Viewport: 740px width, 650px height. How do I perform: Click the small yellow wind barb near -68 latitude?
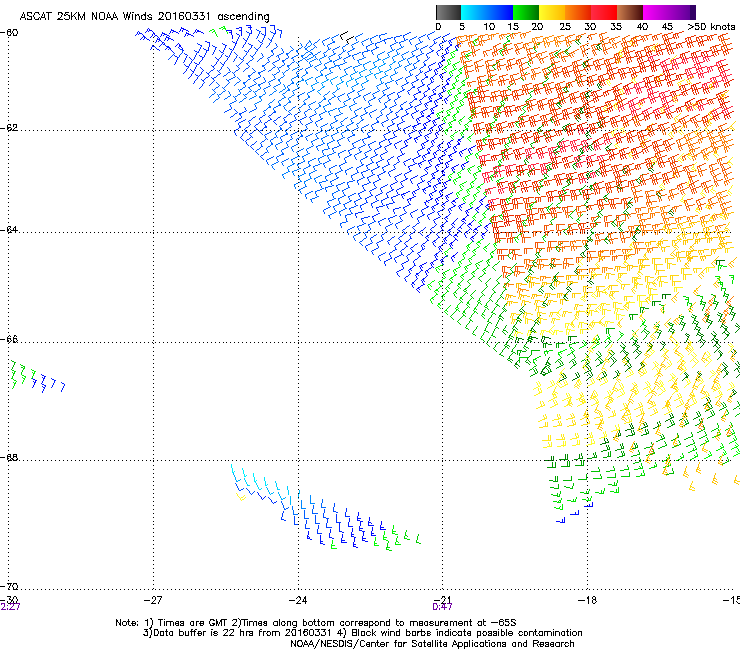[x=241, y=497]
